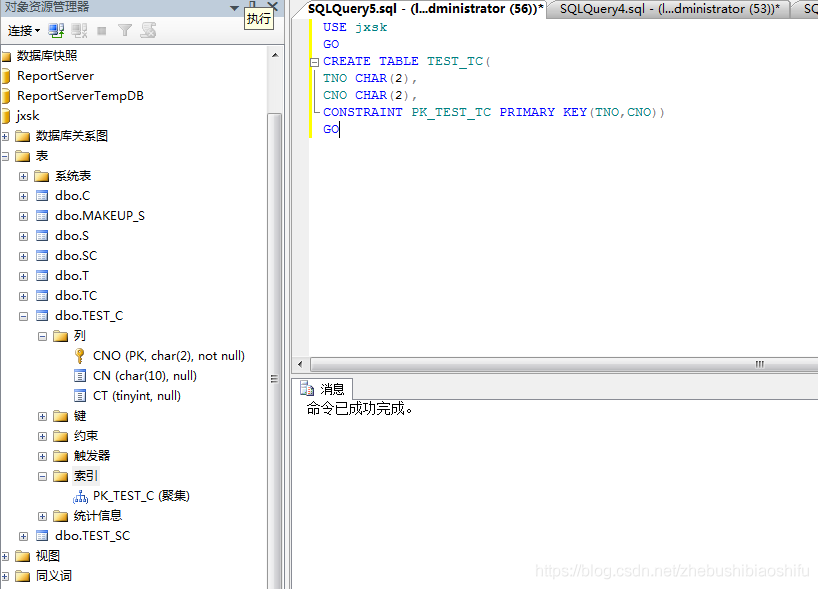Expand the dbo.S table node
This screenshot has height=589, width=818.
[x=23, y=236]
